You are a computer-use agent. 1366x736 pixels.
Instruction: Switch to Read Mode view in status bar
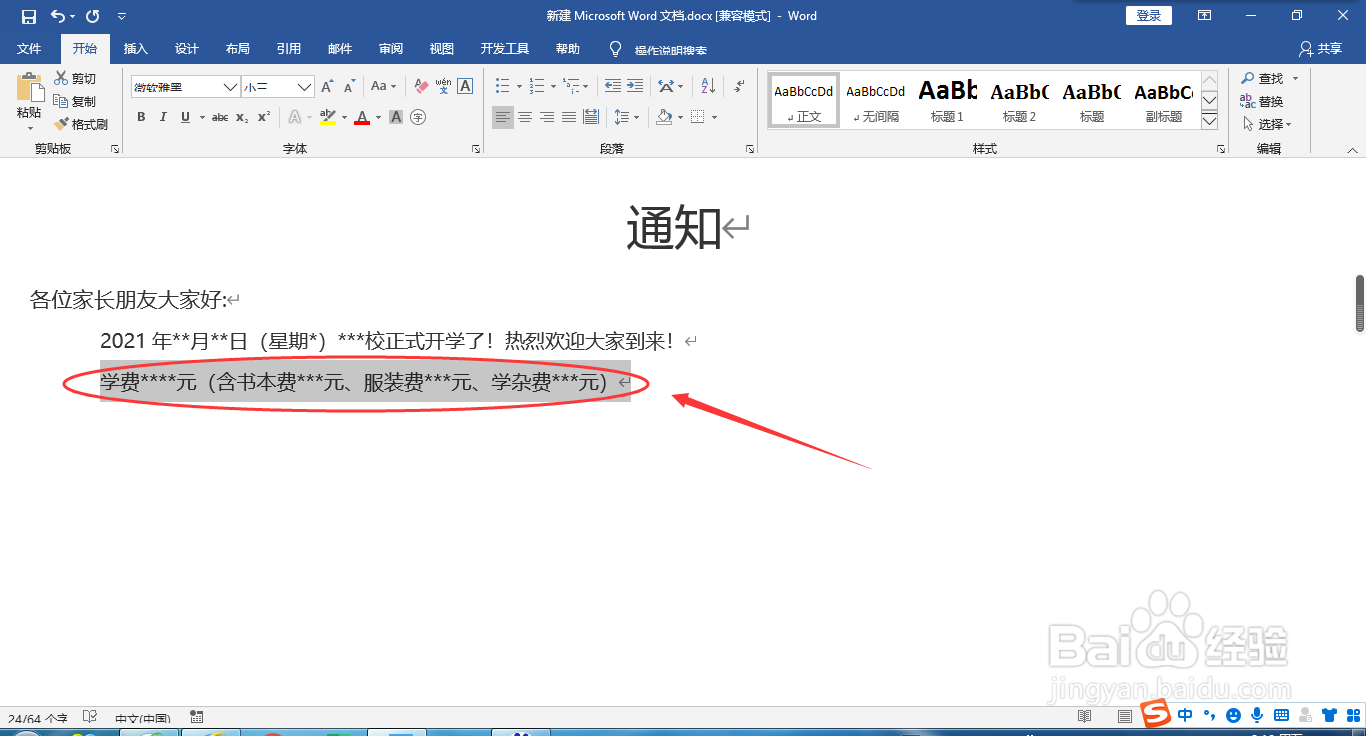pyautogui.click(x=1084, y=716)
